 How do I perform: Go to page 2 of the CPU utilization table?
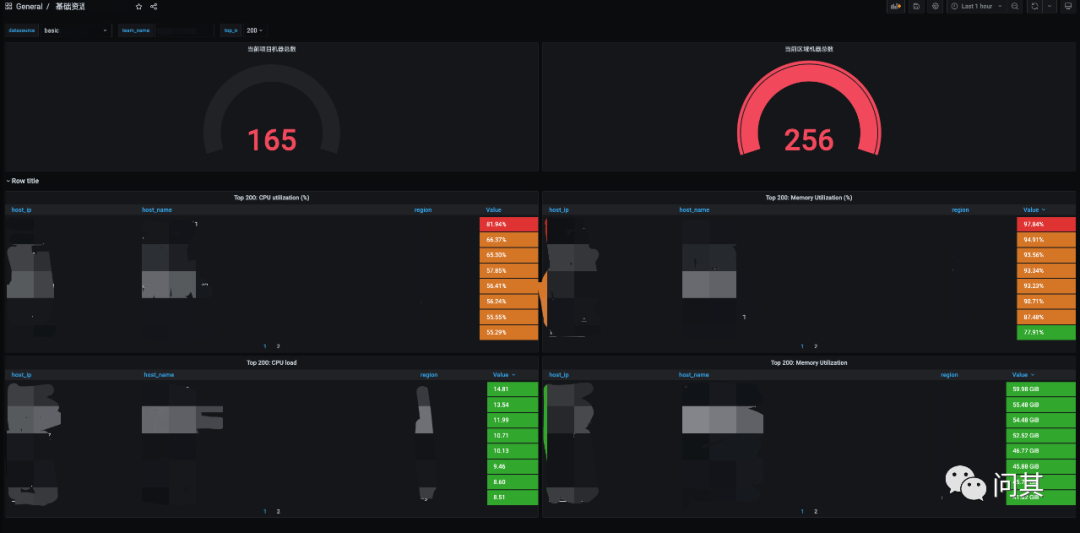pos(278,345)
